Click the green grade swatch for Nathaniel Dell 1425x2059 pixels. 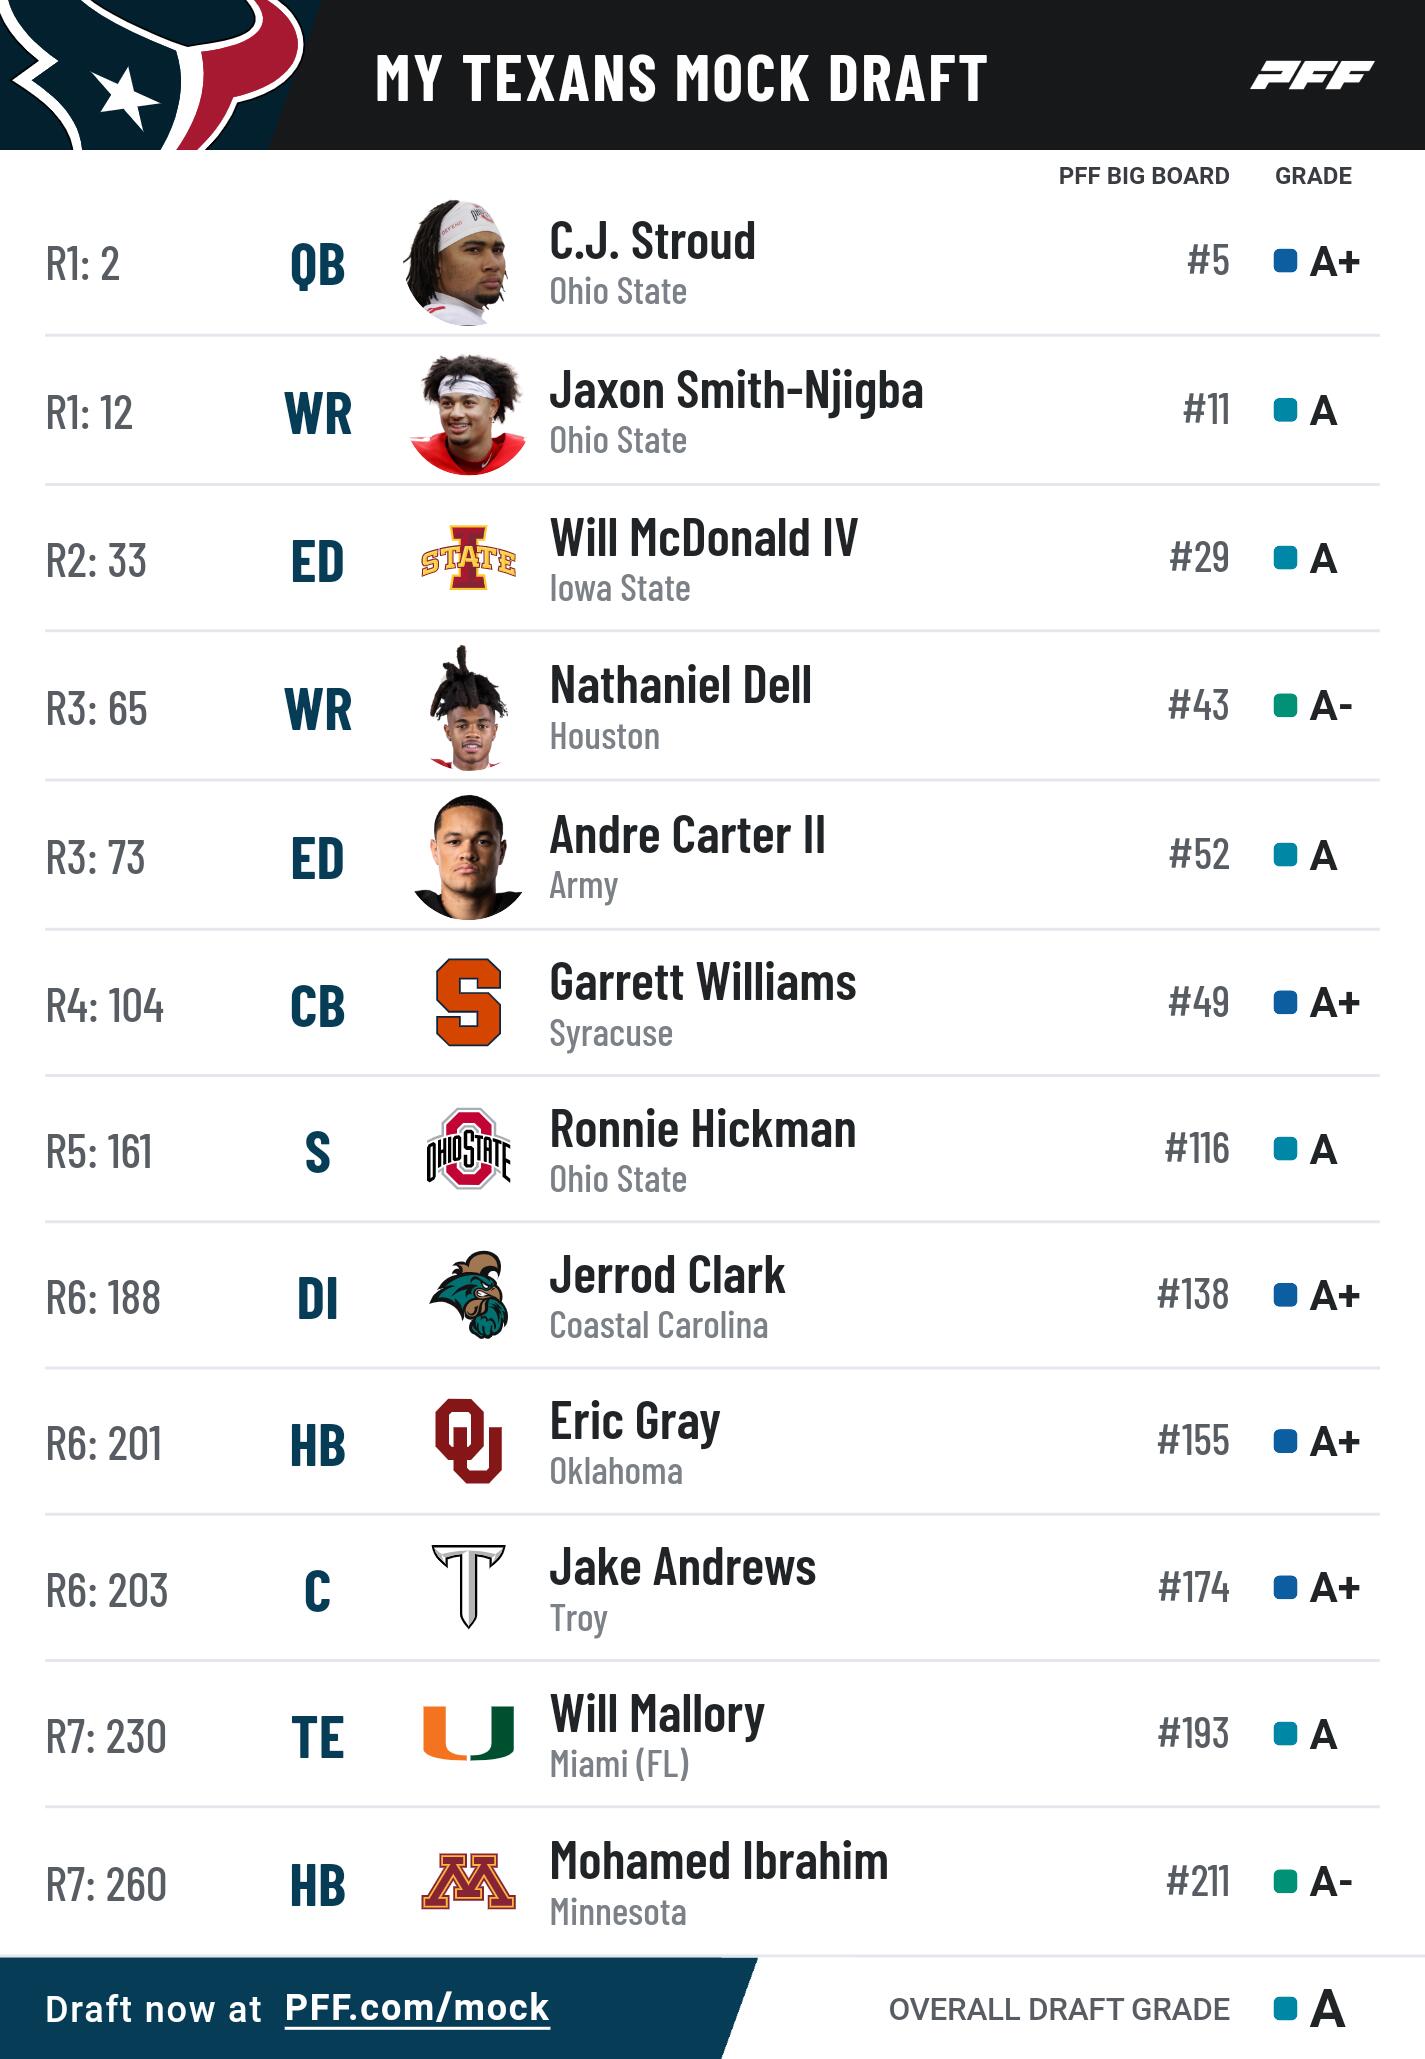pyautogui.click(x=1285, y=706)
